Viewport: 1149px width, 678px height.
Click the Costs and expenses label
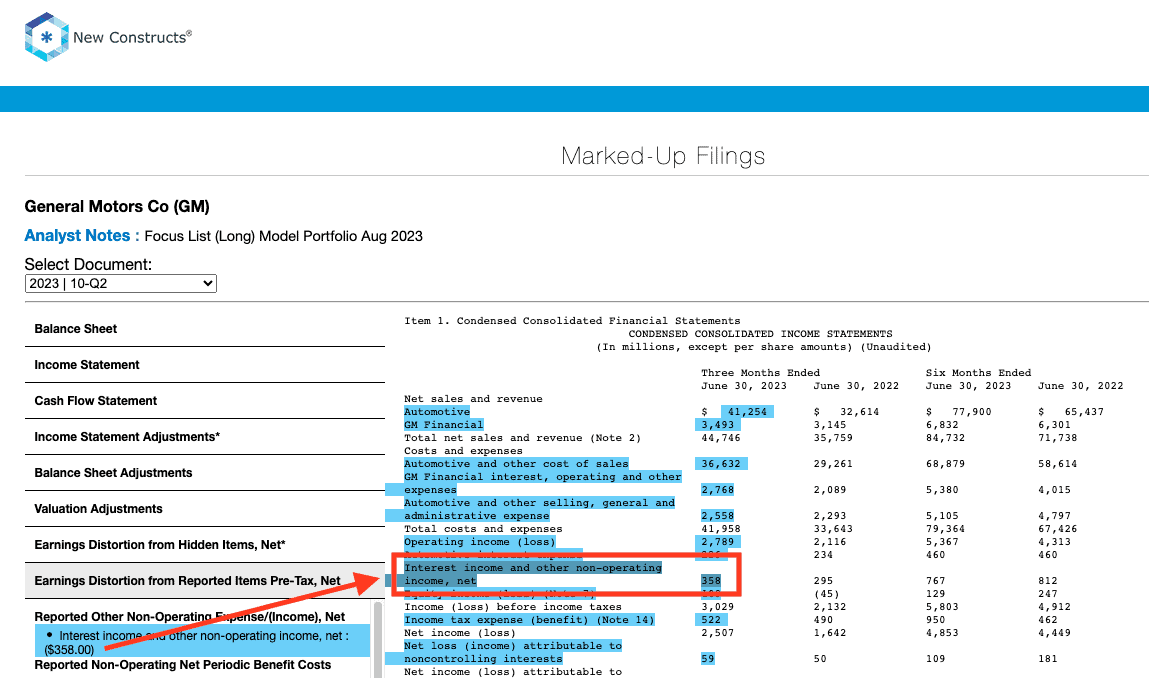pyautogui.click(x=463, y=452)
